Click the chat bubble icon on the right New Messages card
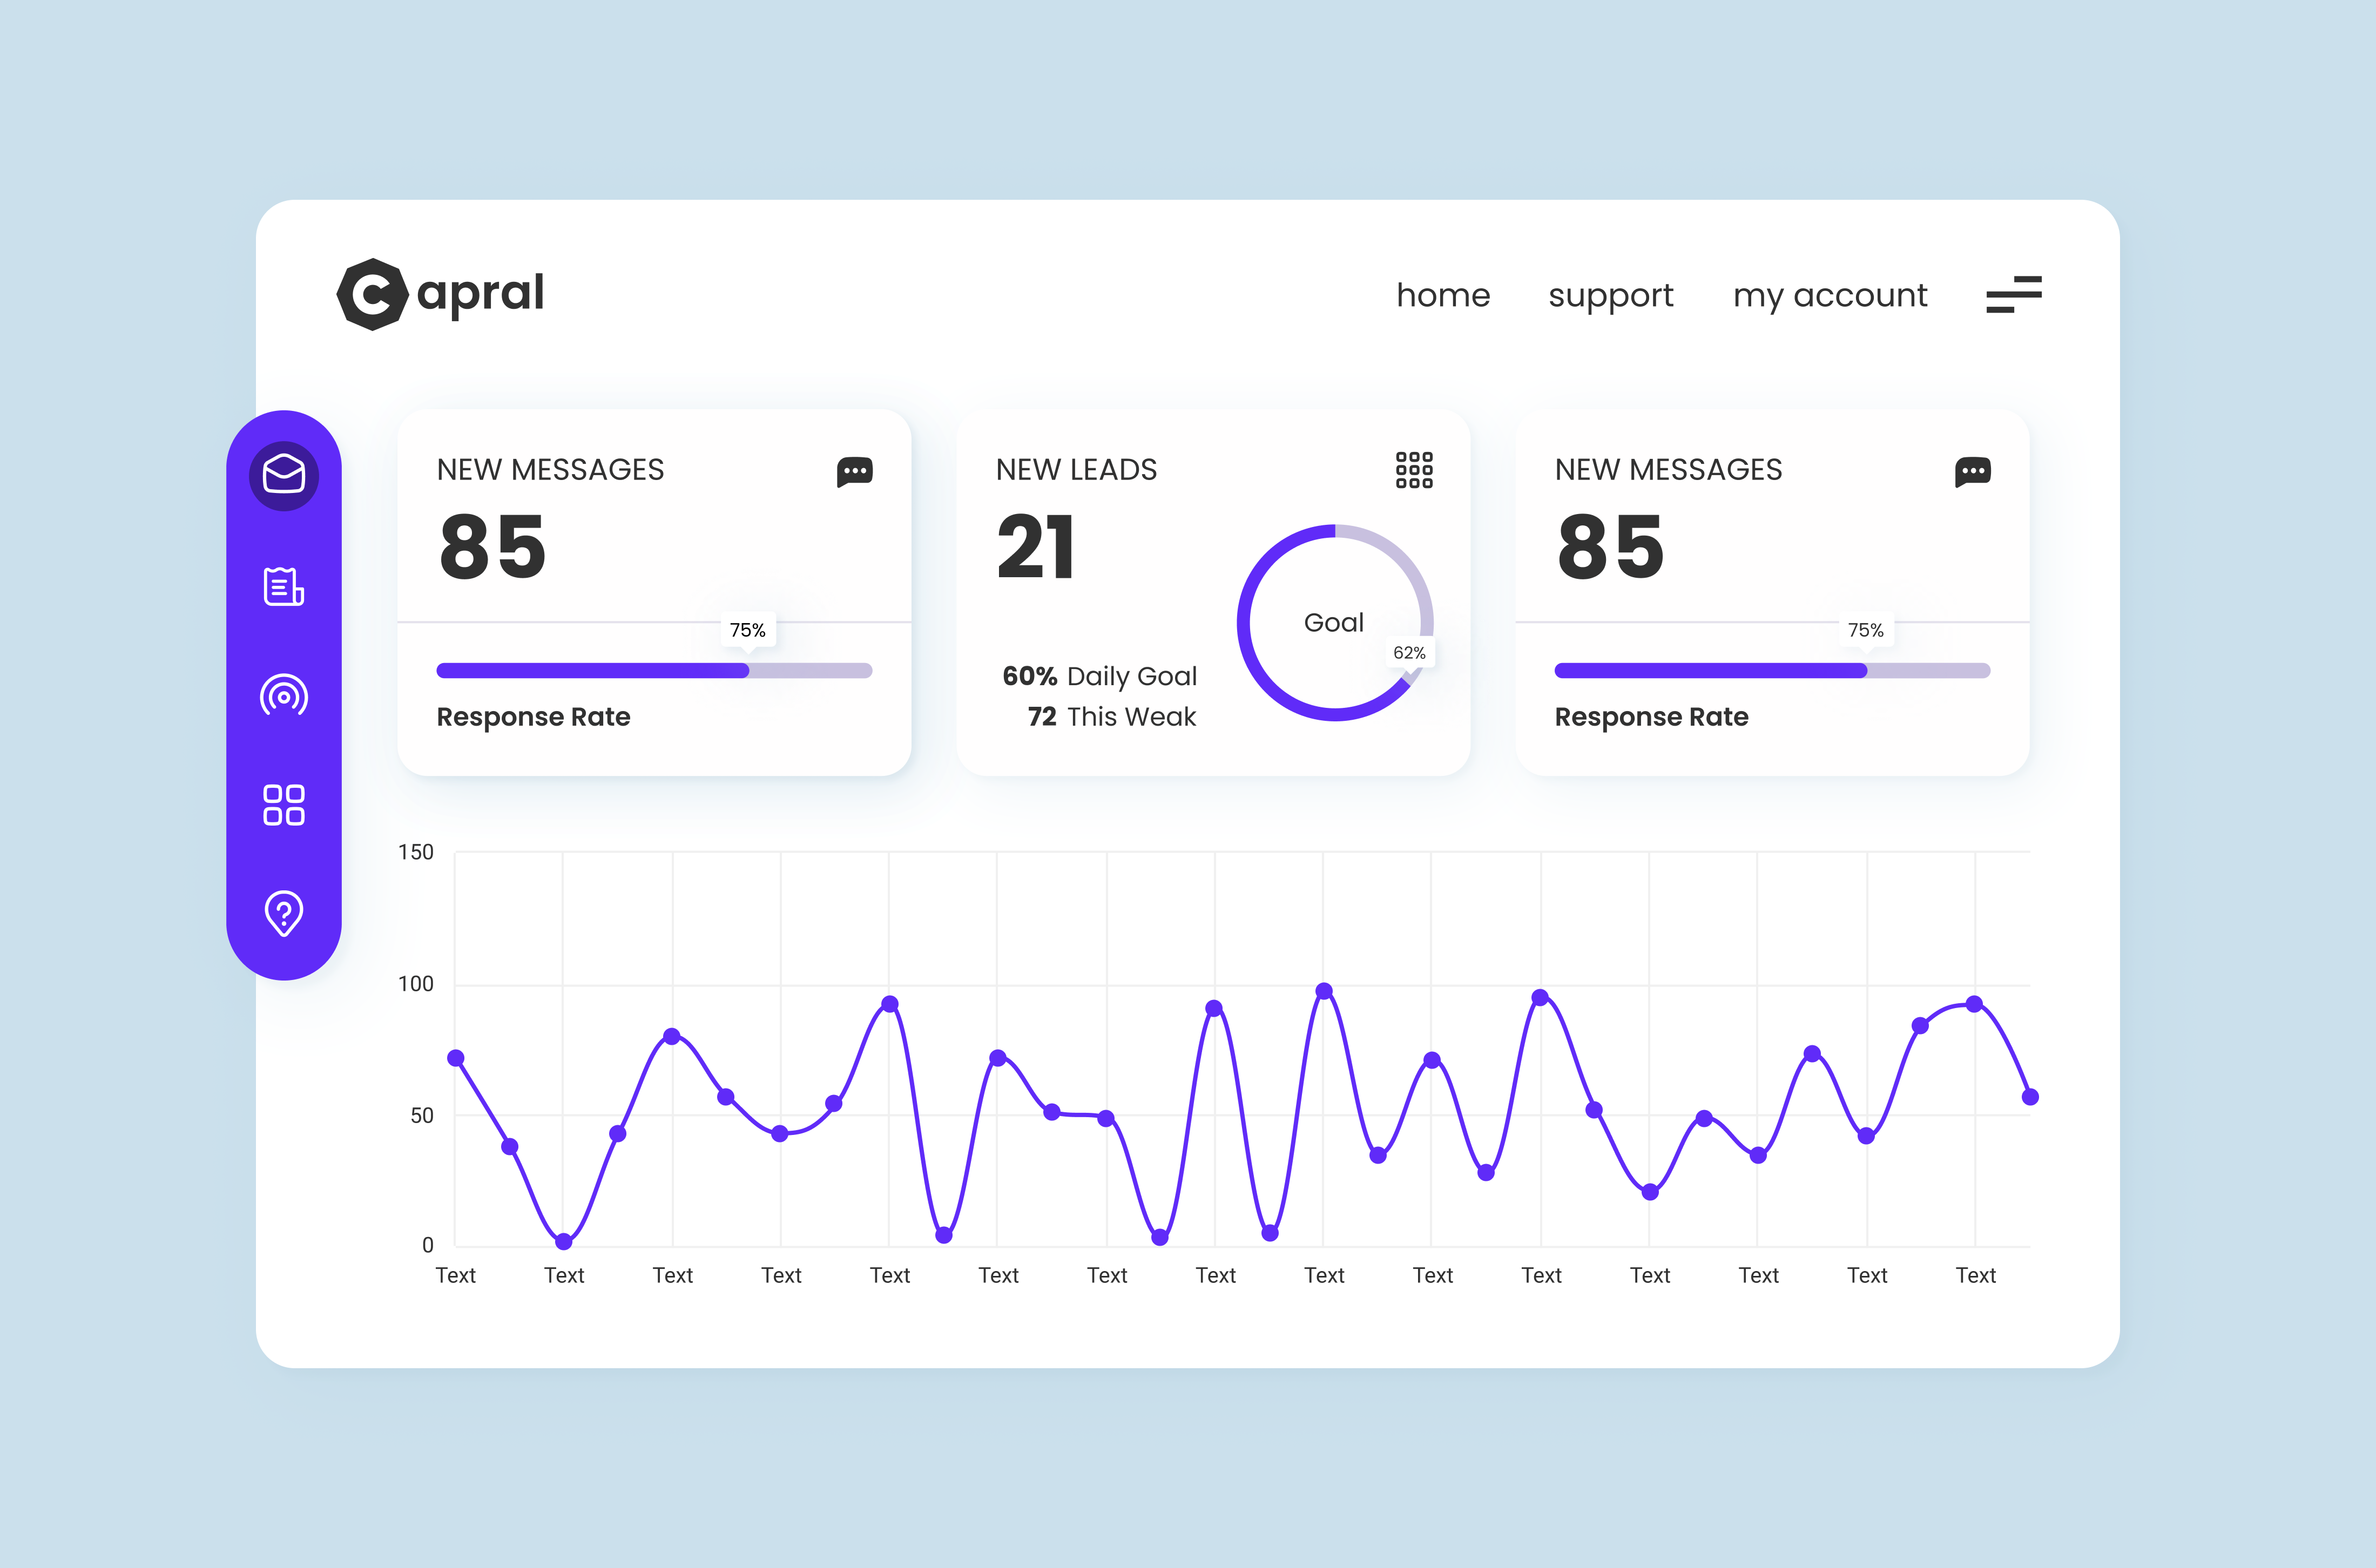Image resolution: width=2376 pixels, height=1568 pixels. pyautogui.click(x=1973, y=472)
